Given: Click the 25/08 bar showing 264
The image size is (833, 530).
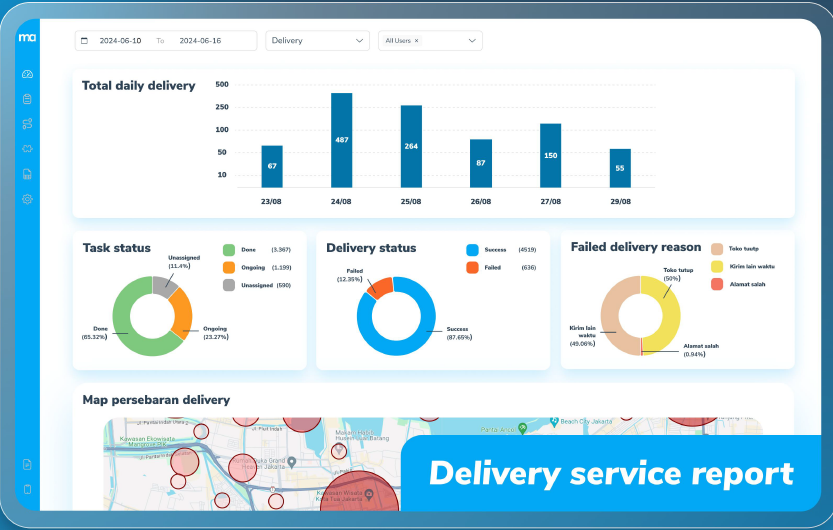Looking at the screenshot, I should coord(411,147).
